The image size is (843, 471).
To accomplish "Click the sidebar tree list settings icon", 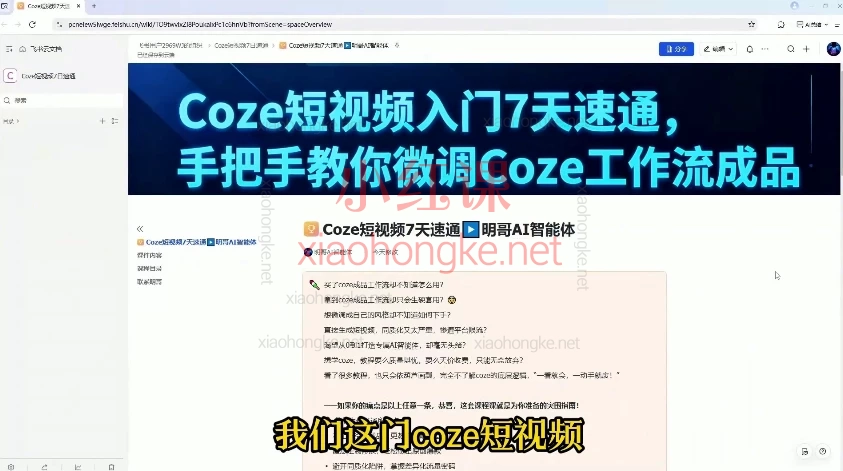I will (115, 121).
